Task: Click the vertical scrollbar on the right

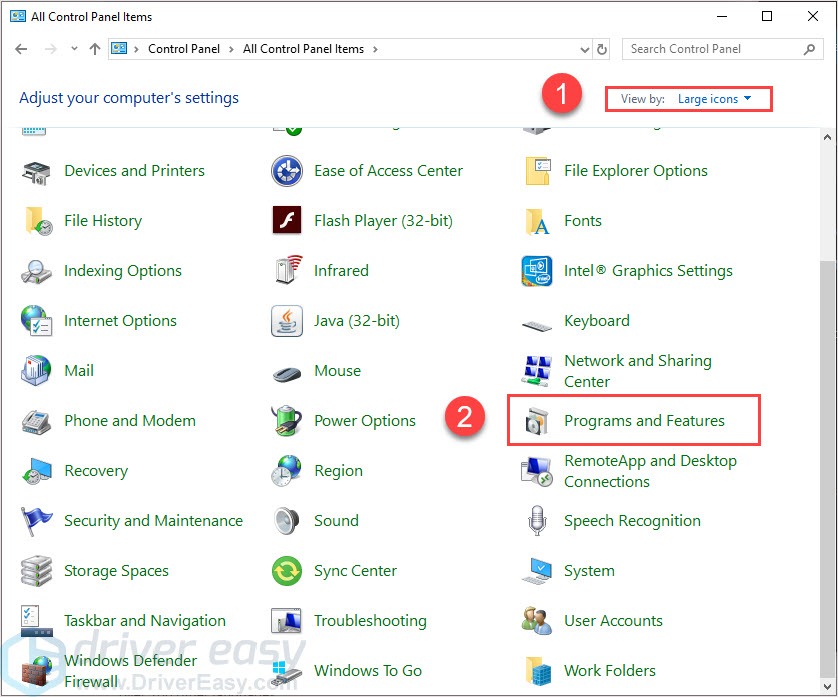Action: click(828, 400)
